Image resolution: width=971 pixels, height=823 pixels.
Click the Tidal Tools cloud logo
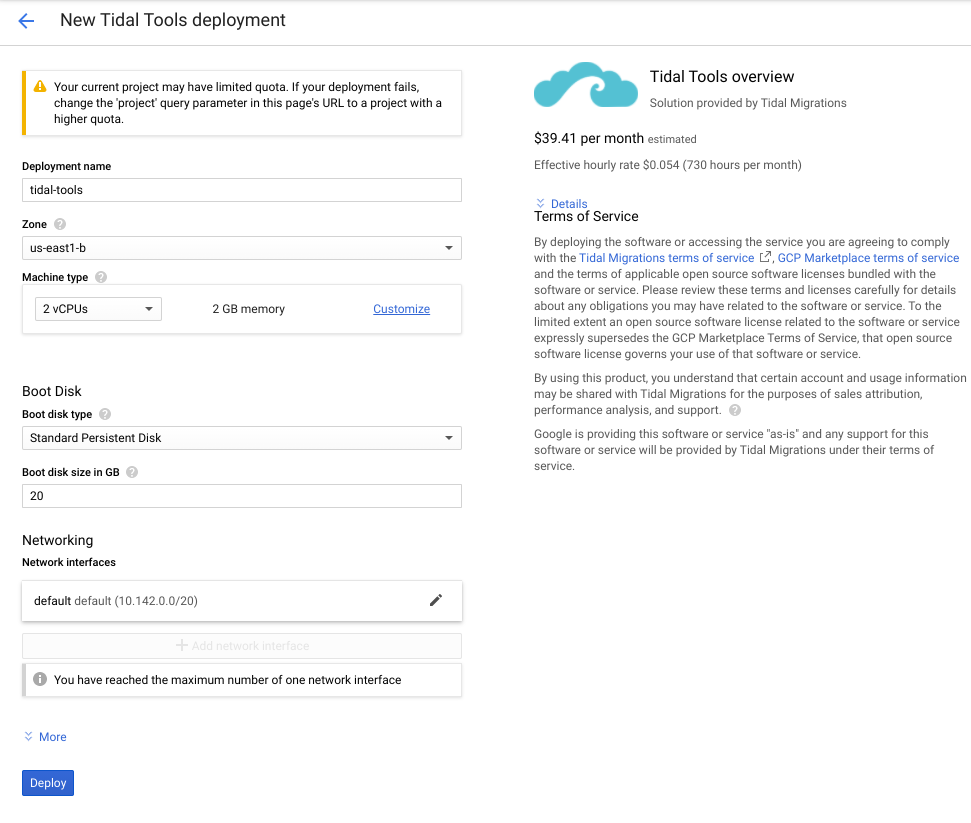[x=585, y=86]
